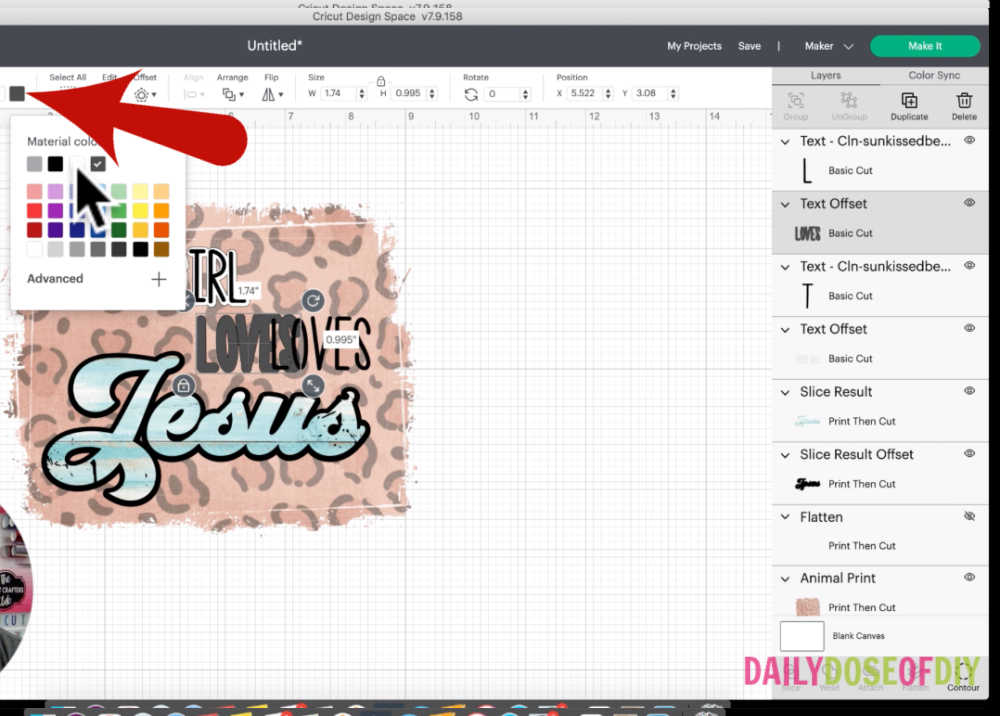Click the Duplicate icon in Layers panel

point(908,102)
